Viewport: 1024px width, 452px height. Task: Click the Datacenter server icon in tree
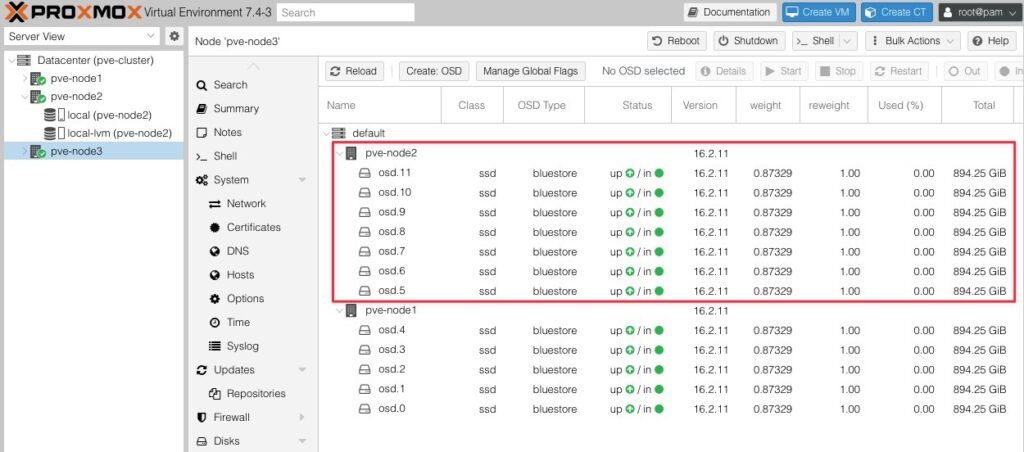coord(24,60)
